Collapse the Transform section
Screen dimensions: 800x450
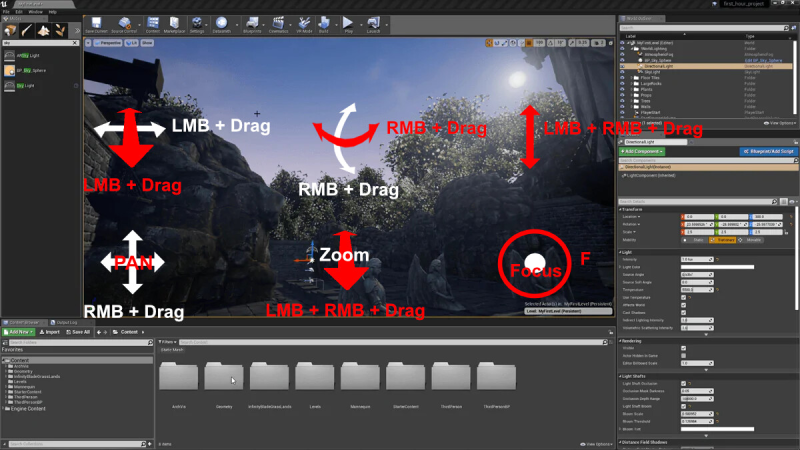coord(621,210)
